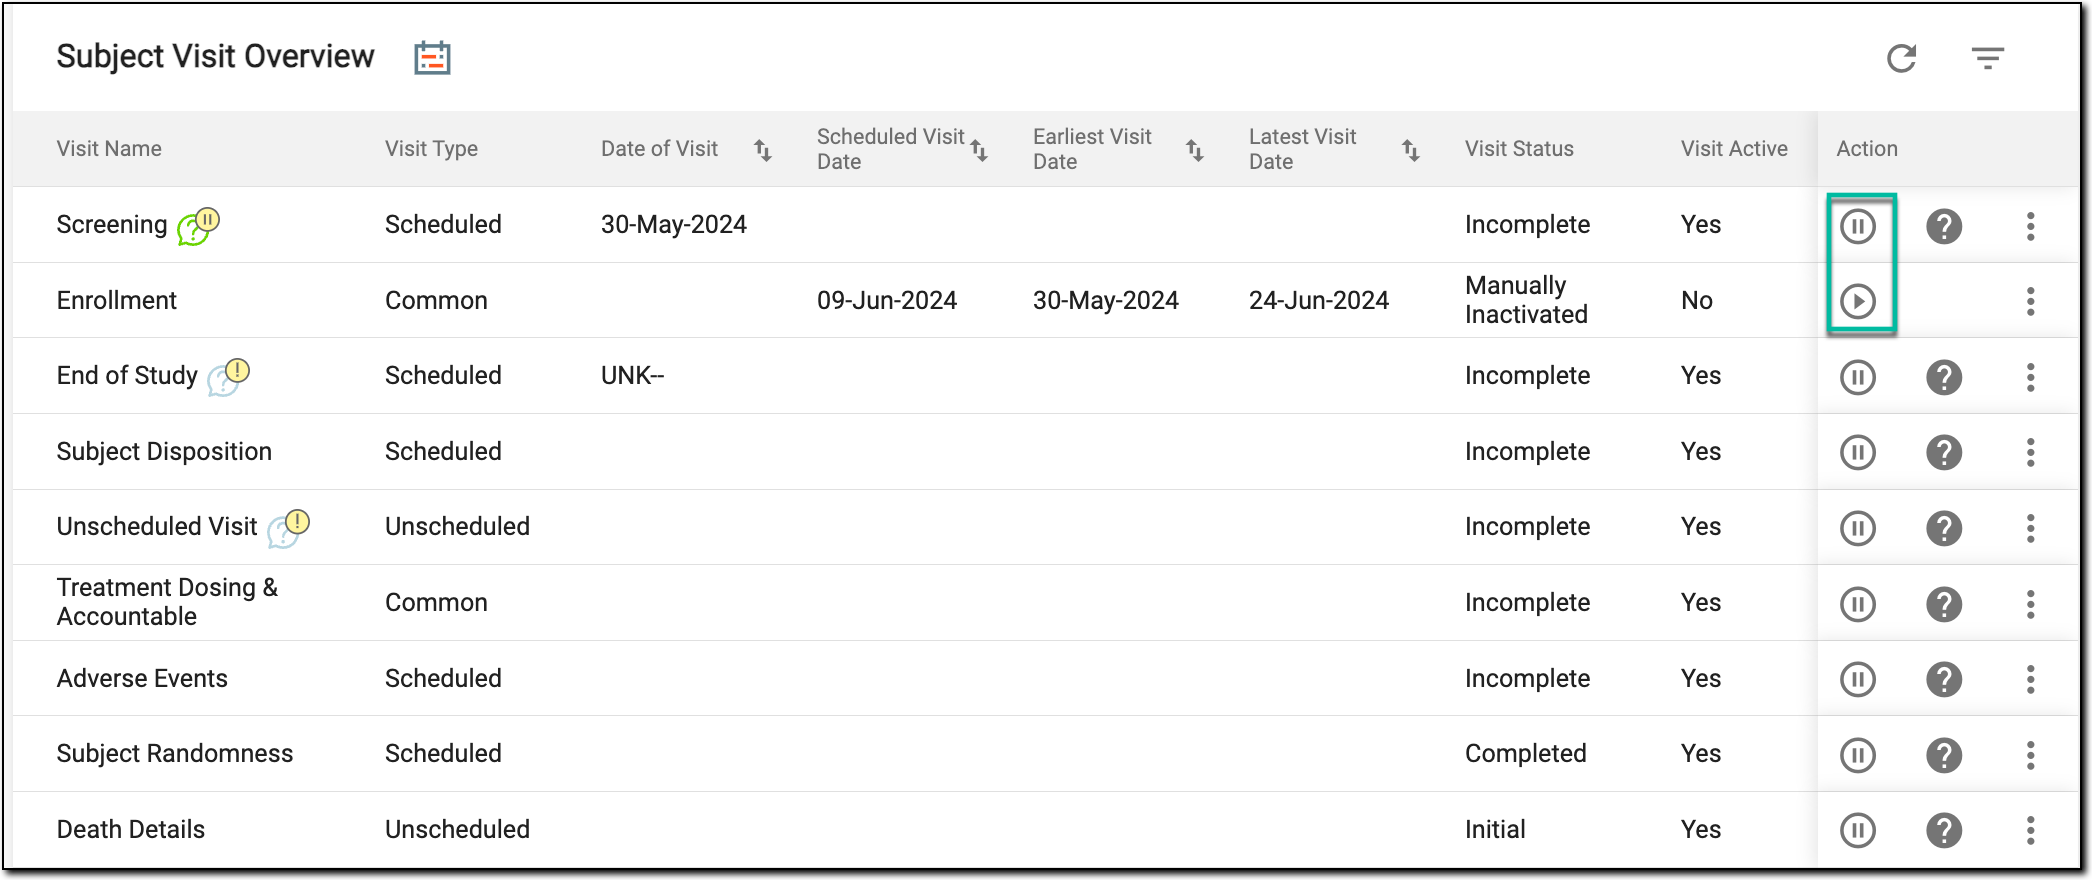Pause the Treatment Dosing & Accountable visit
Screen dimensions: 2092x880
coord(1858,604)
